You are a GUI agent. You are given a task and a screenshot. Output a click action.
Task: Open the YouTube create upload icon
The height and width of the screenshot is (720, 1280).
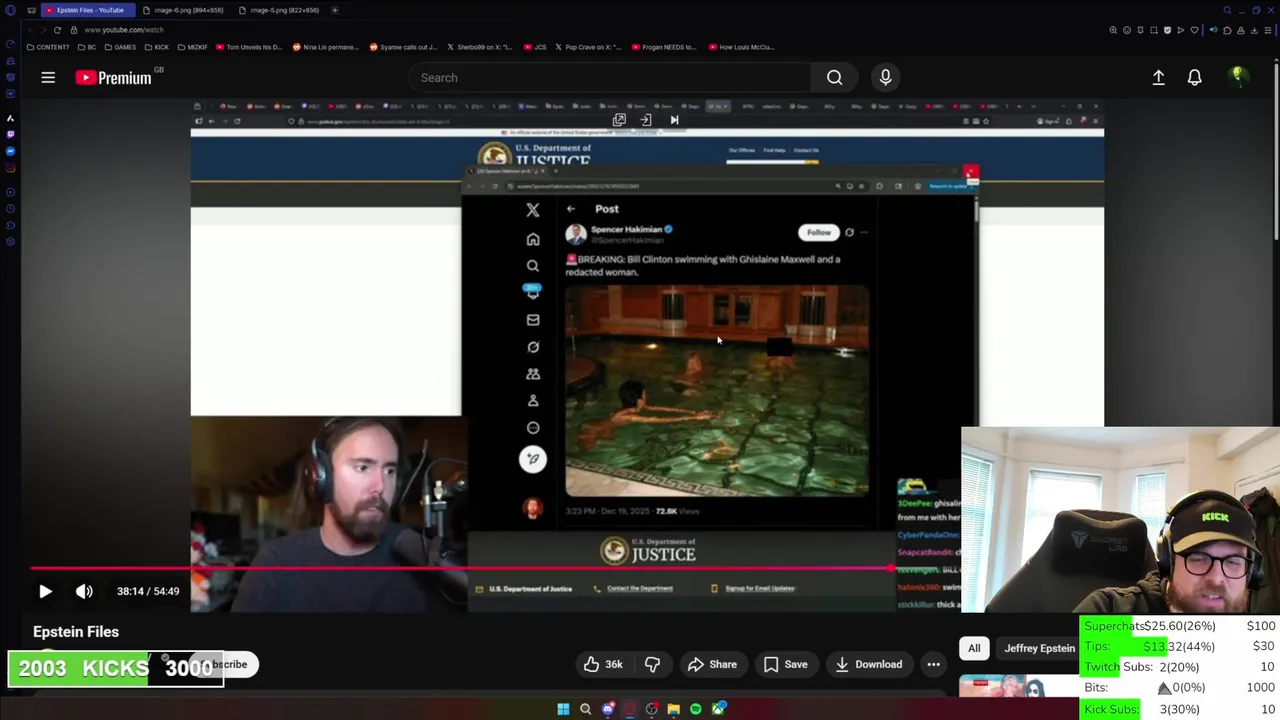tap(1158, 77)
